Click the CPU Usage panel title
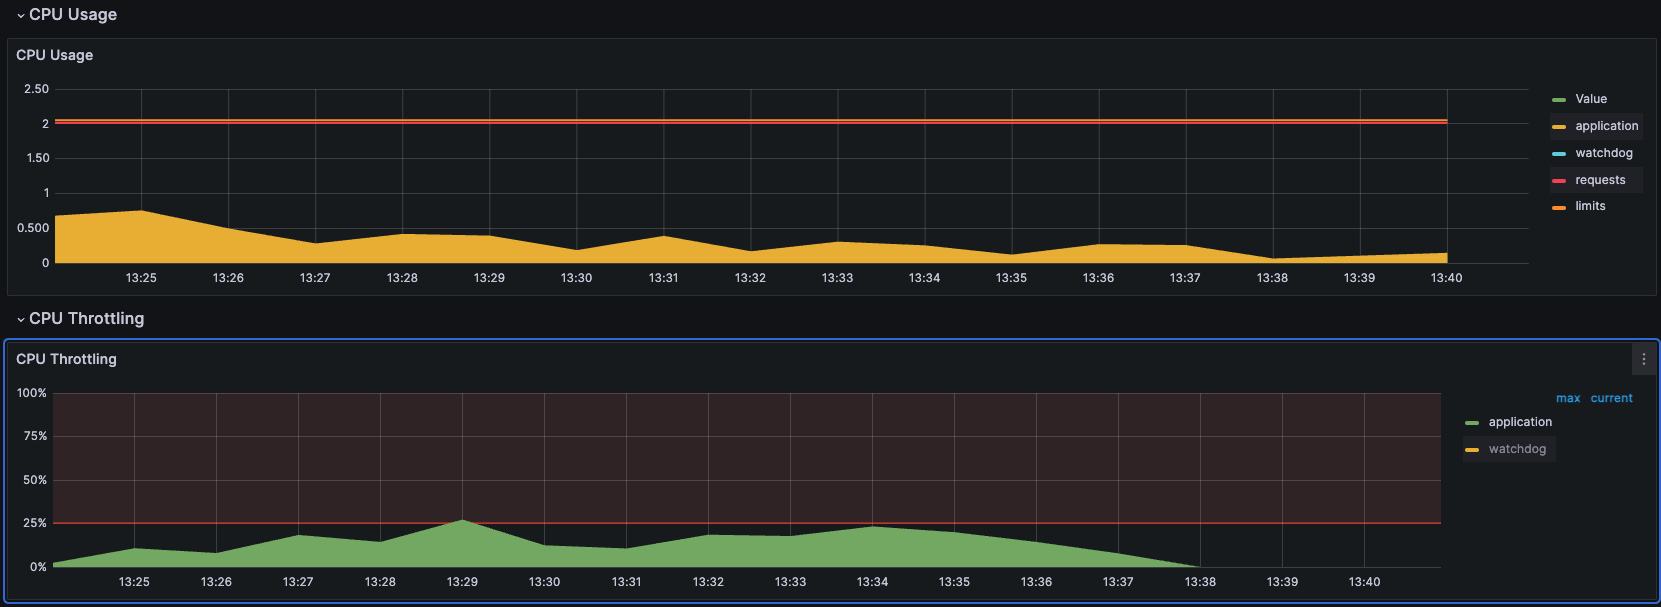Viewport: 1661px width, 607px height. pyautogui.click(x=55, y=55)
